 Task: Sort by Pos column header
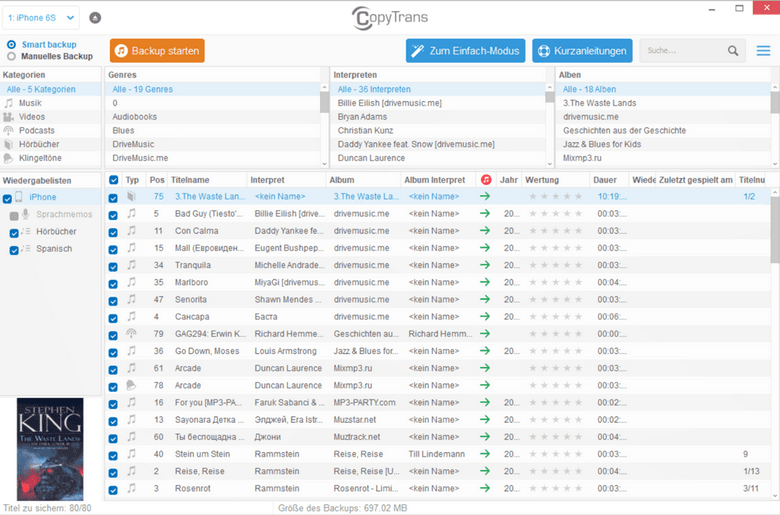tap(157, 180)
